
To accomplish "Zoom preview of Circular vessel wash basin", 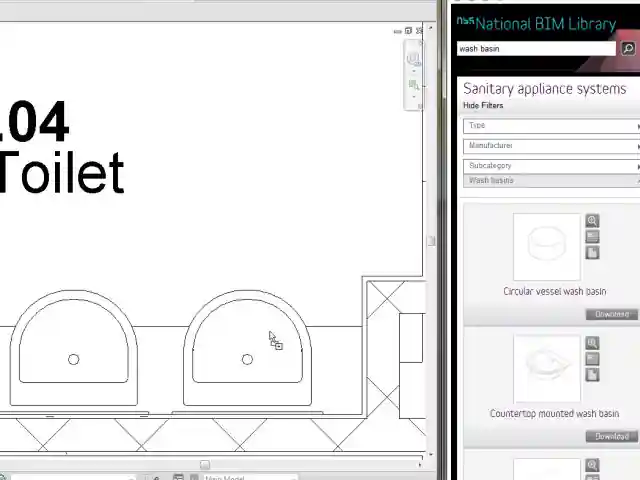I will click(592, 221).
